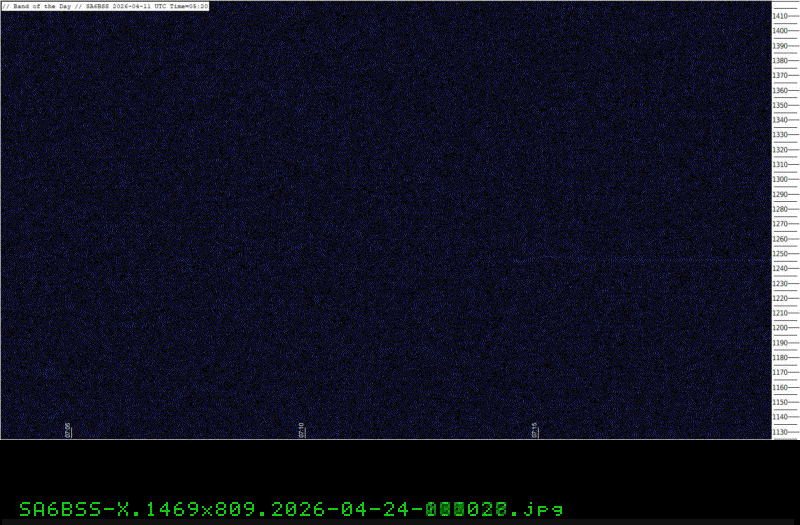Click the 1360 frequency scale label
Screen dimensions: 800x525
click(x=780, y=90)
